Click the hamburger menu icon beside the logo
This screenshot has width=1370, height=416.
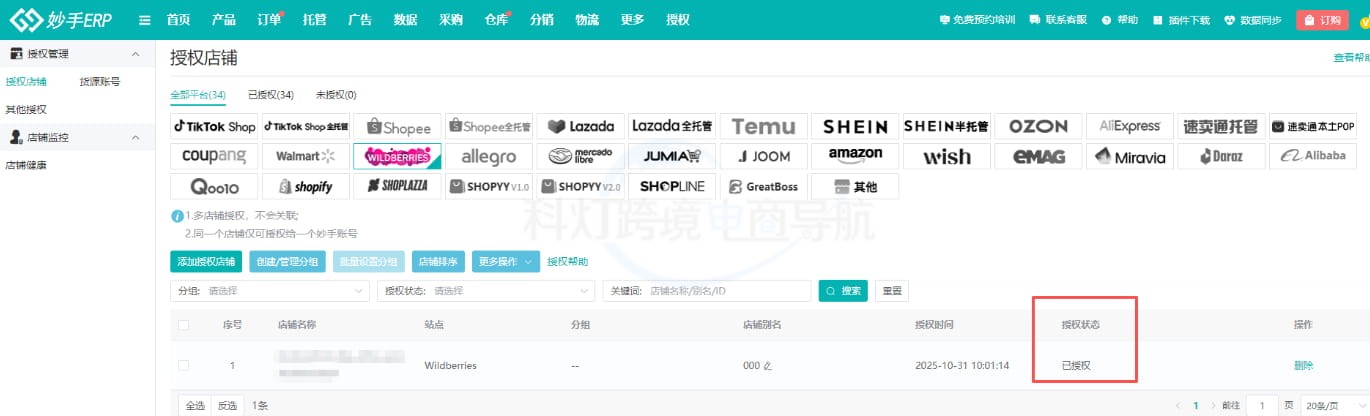click(x=145, y=20)
